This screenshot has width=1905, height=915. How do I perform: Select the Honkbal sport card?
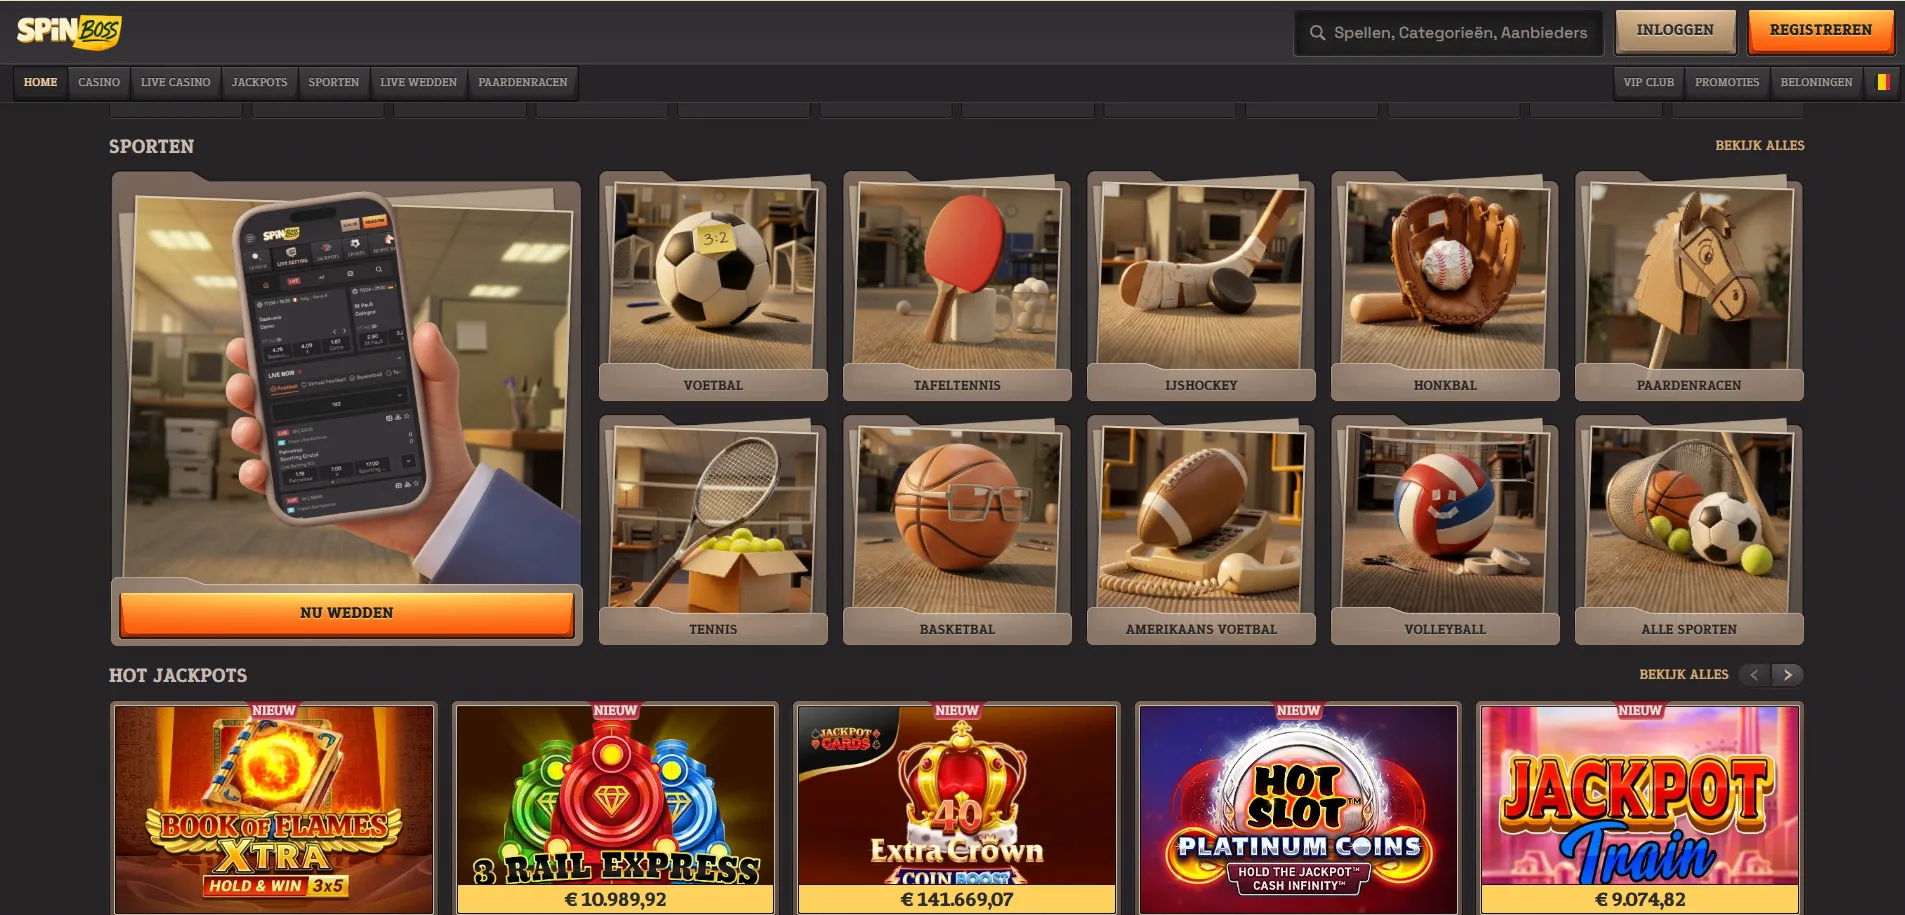pos(1445,286)
